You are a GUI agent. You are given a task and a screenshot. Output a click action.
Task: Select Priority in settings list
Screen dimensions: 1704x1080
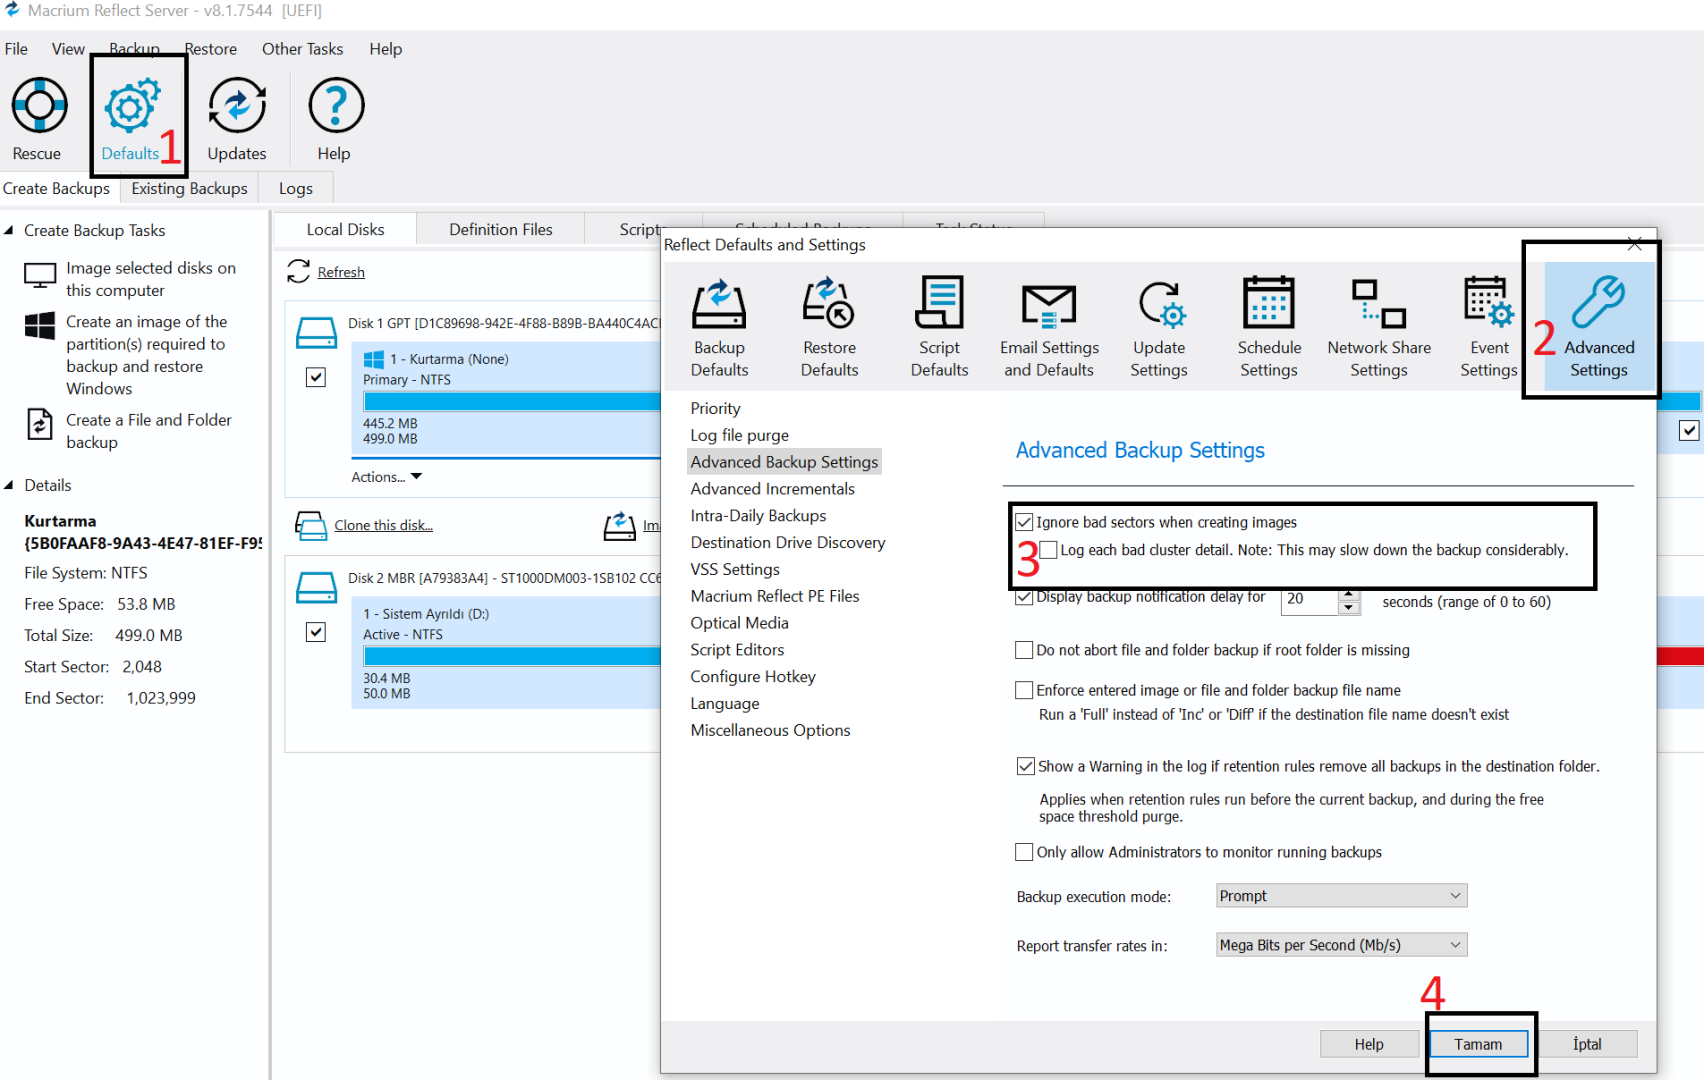[716, 408]
